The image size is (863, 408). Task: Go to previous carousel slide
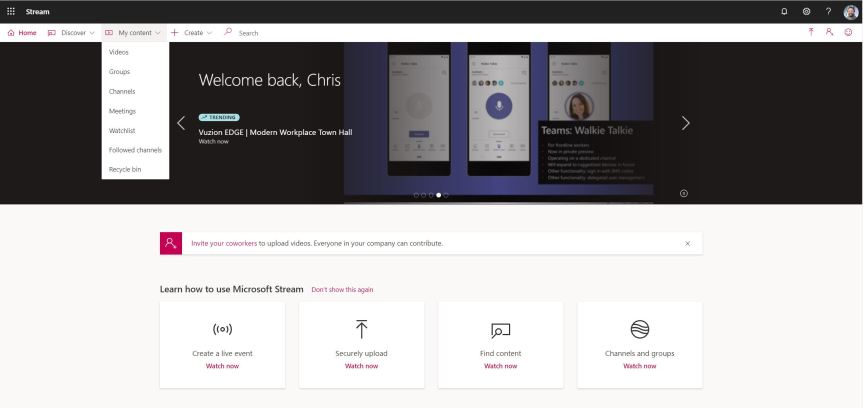[181, 123]
